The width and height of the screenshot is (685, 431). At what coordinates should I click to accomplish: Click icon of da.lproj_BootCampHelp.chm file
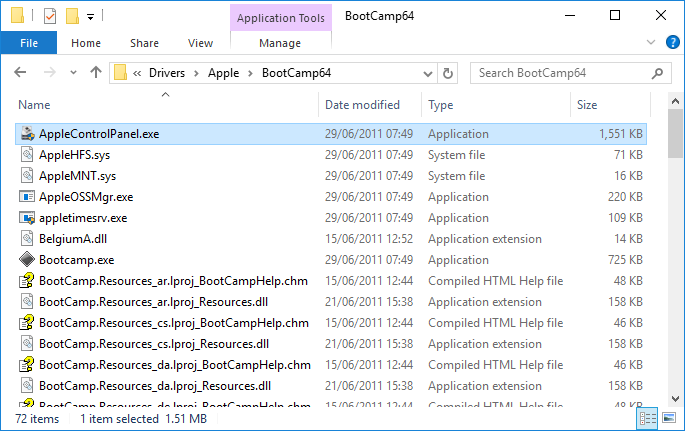point(27,364)
